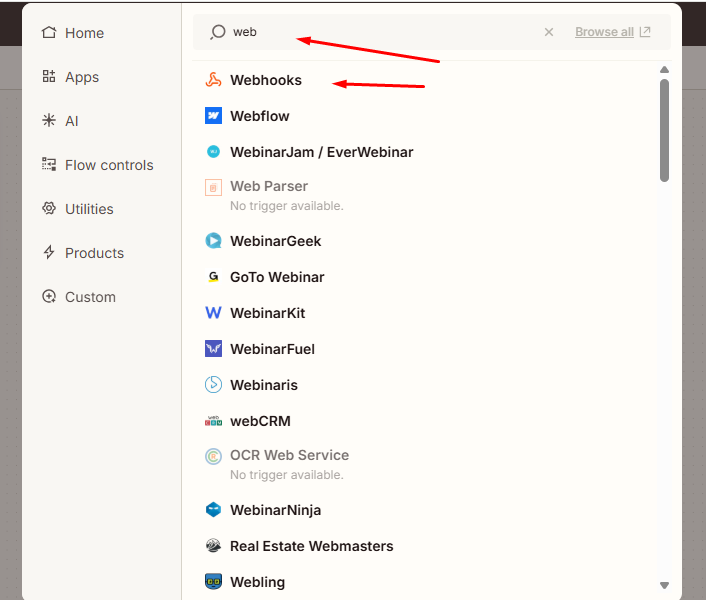Image resolution: width=706 pixels, height=600 pixels.
Task: Click the webCRM logo icon
Action: tap(213, 421)
